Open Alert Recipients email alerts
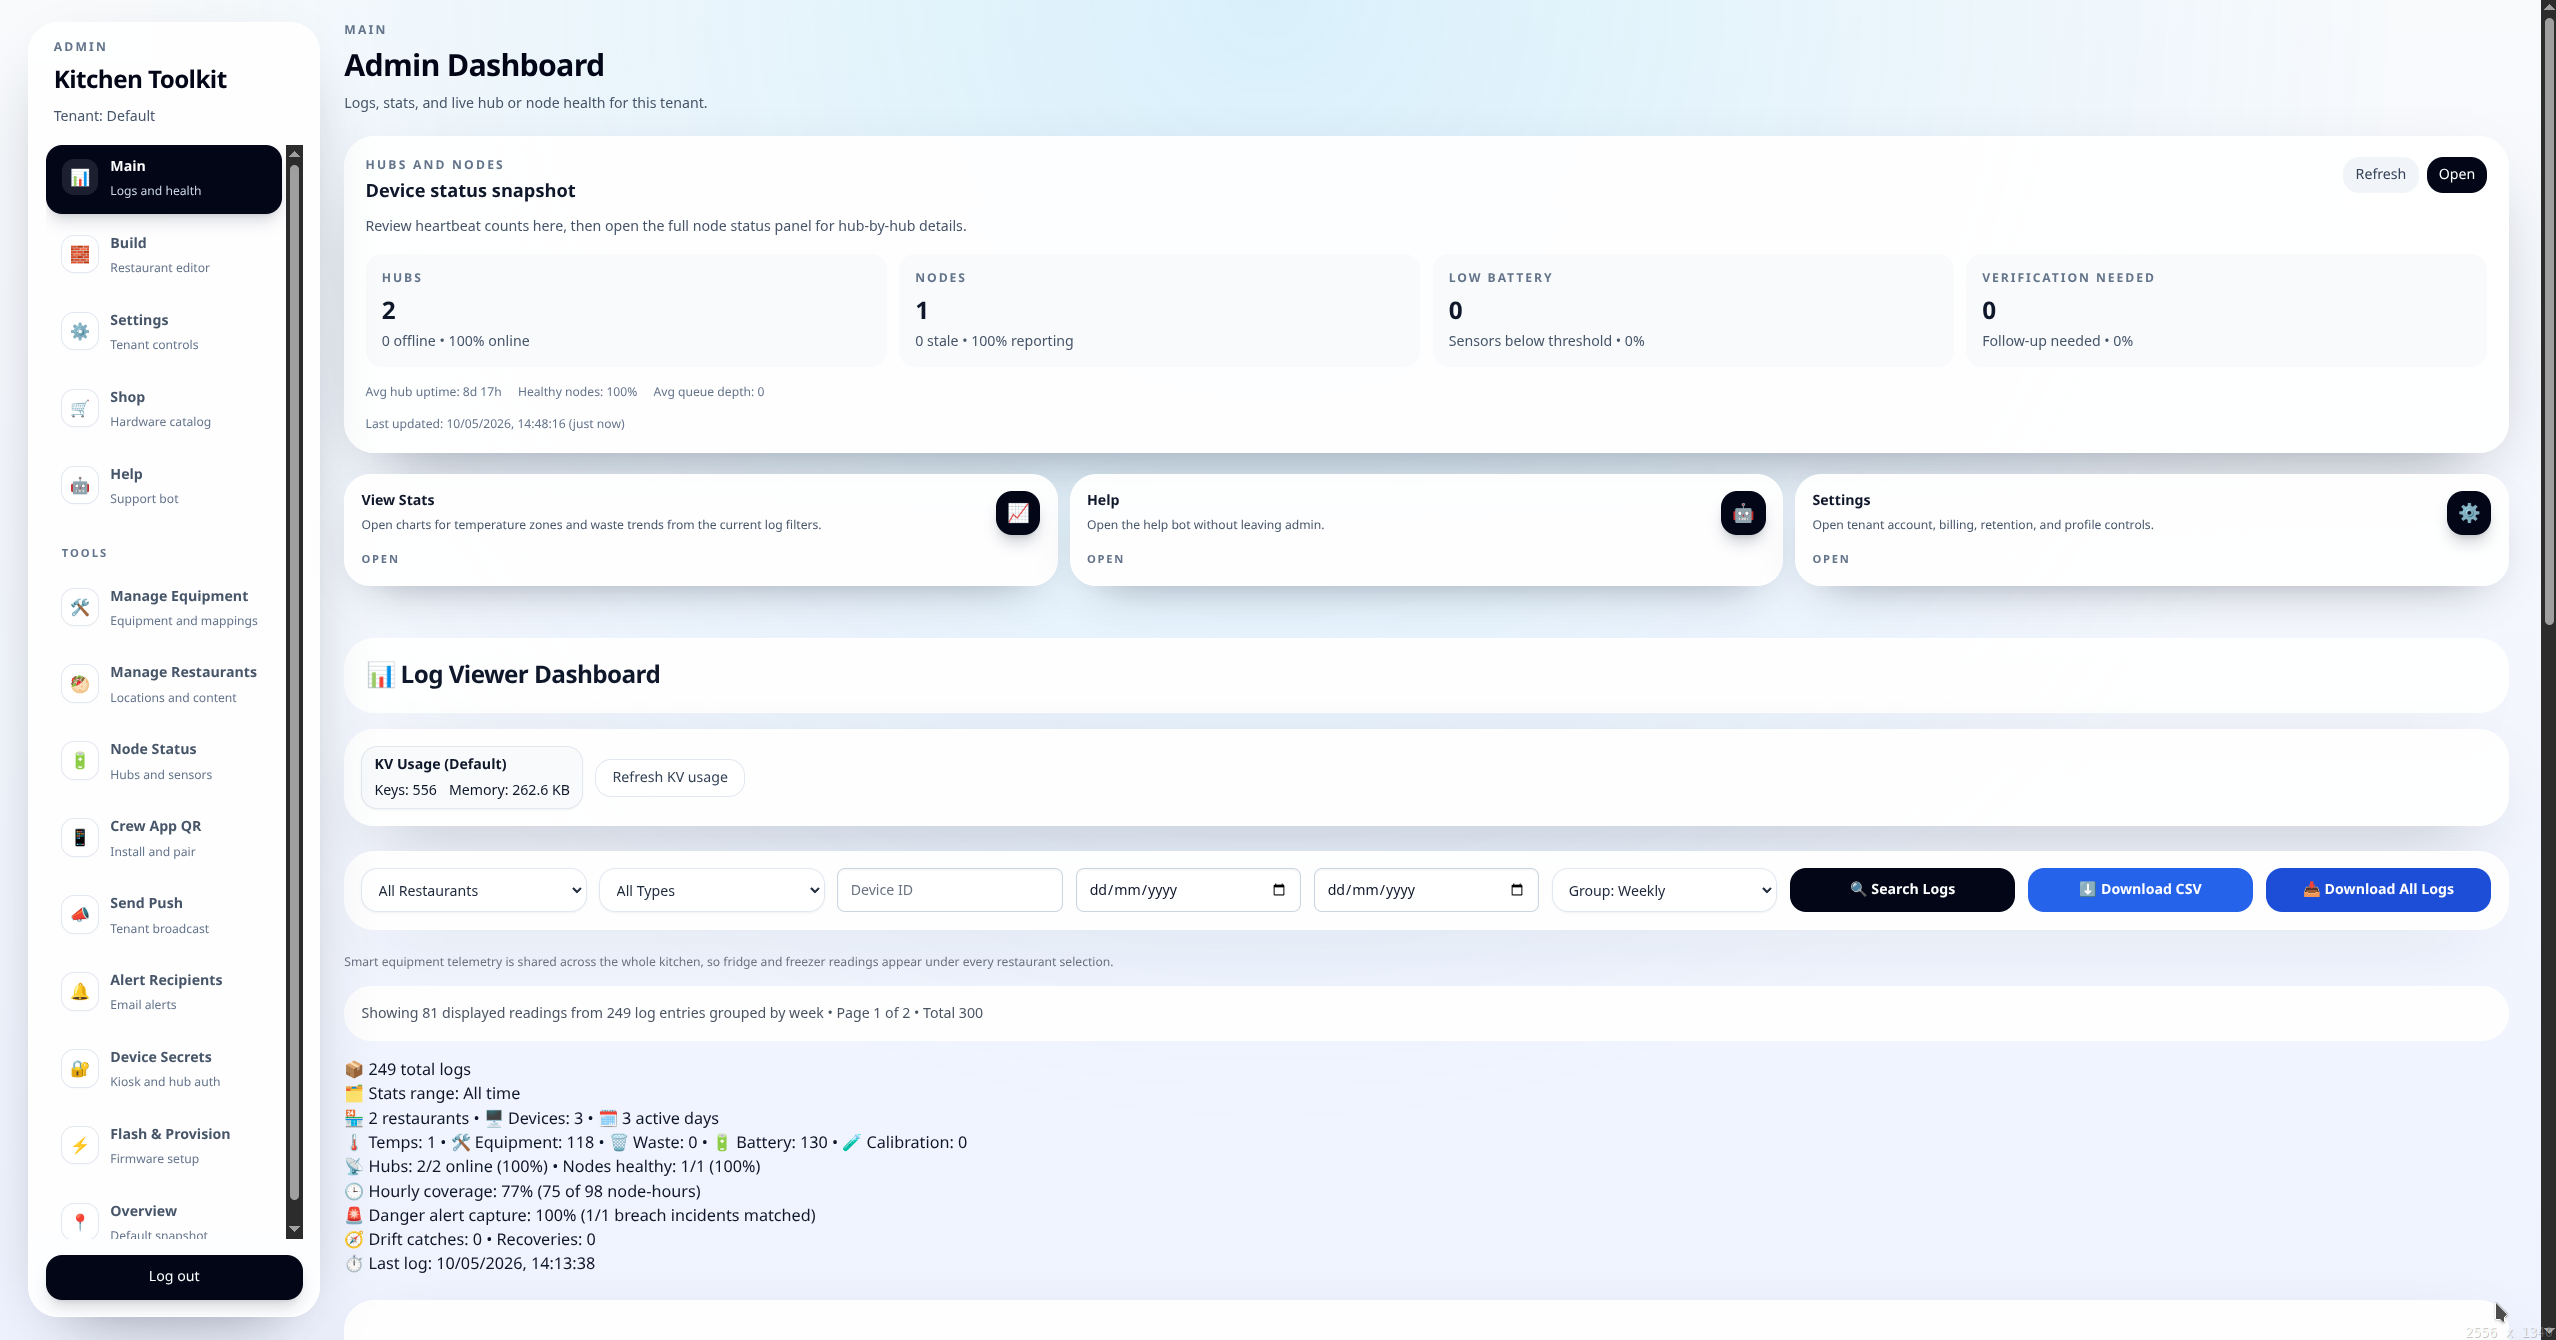This screenshot has height=1340, width=2556. 164,992
